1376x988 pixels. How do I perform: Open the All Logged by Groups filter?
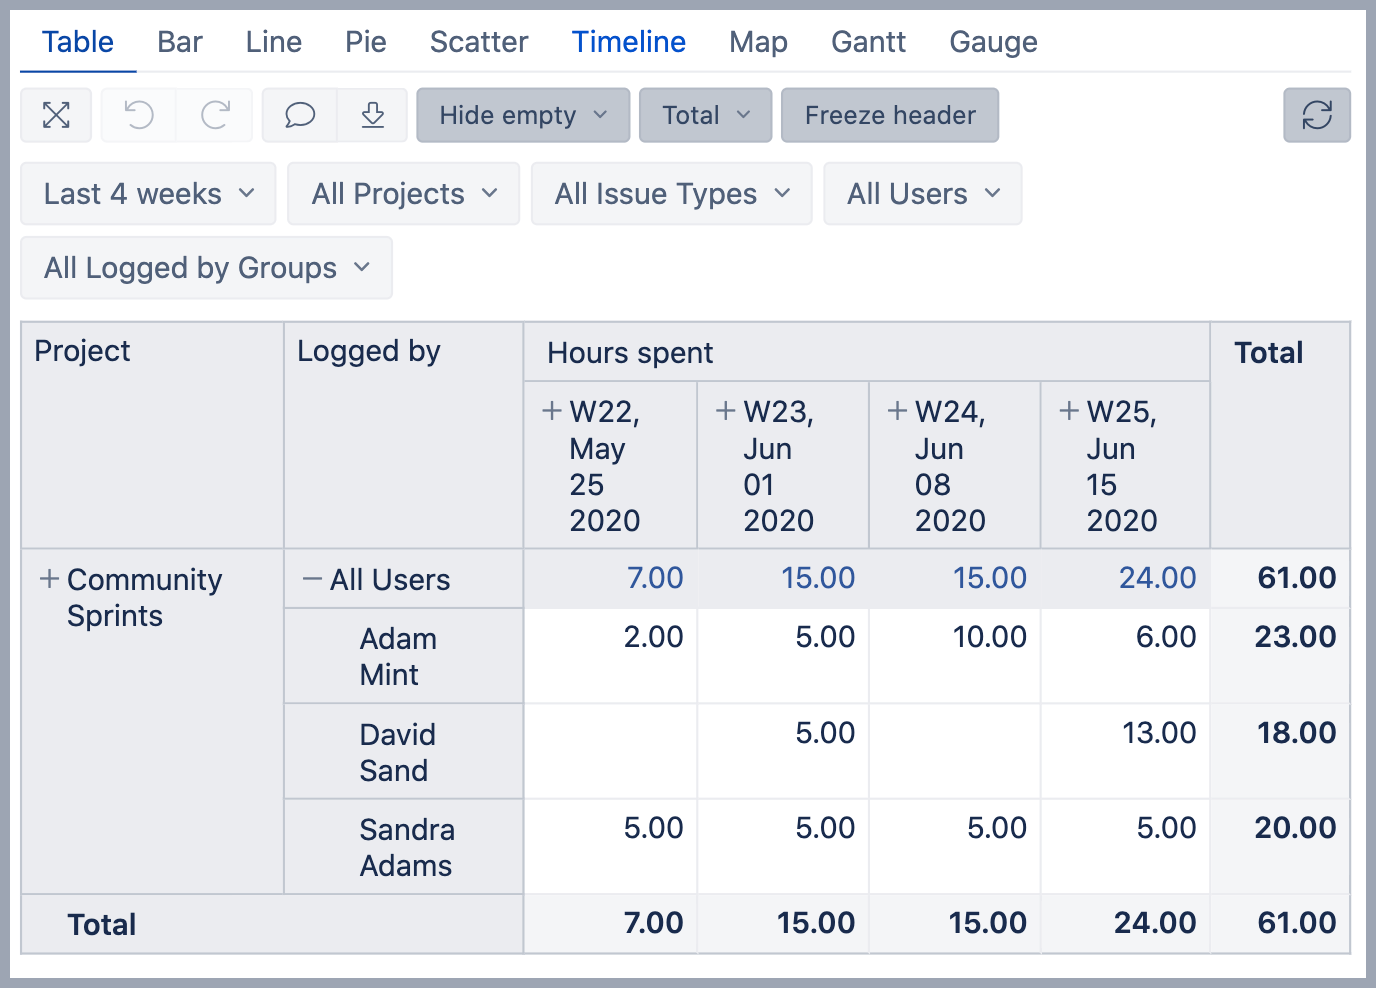point(206,268)
